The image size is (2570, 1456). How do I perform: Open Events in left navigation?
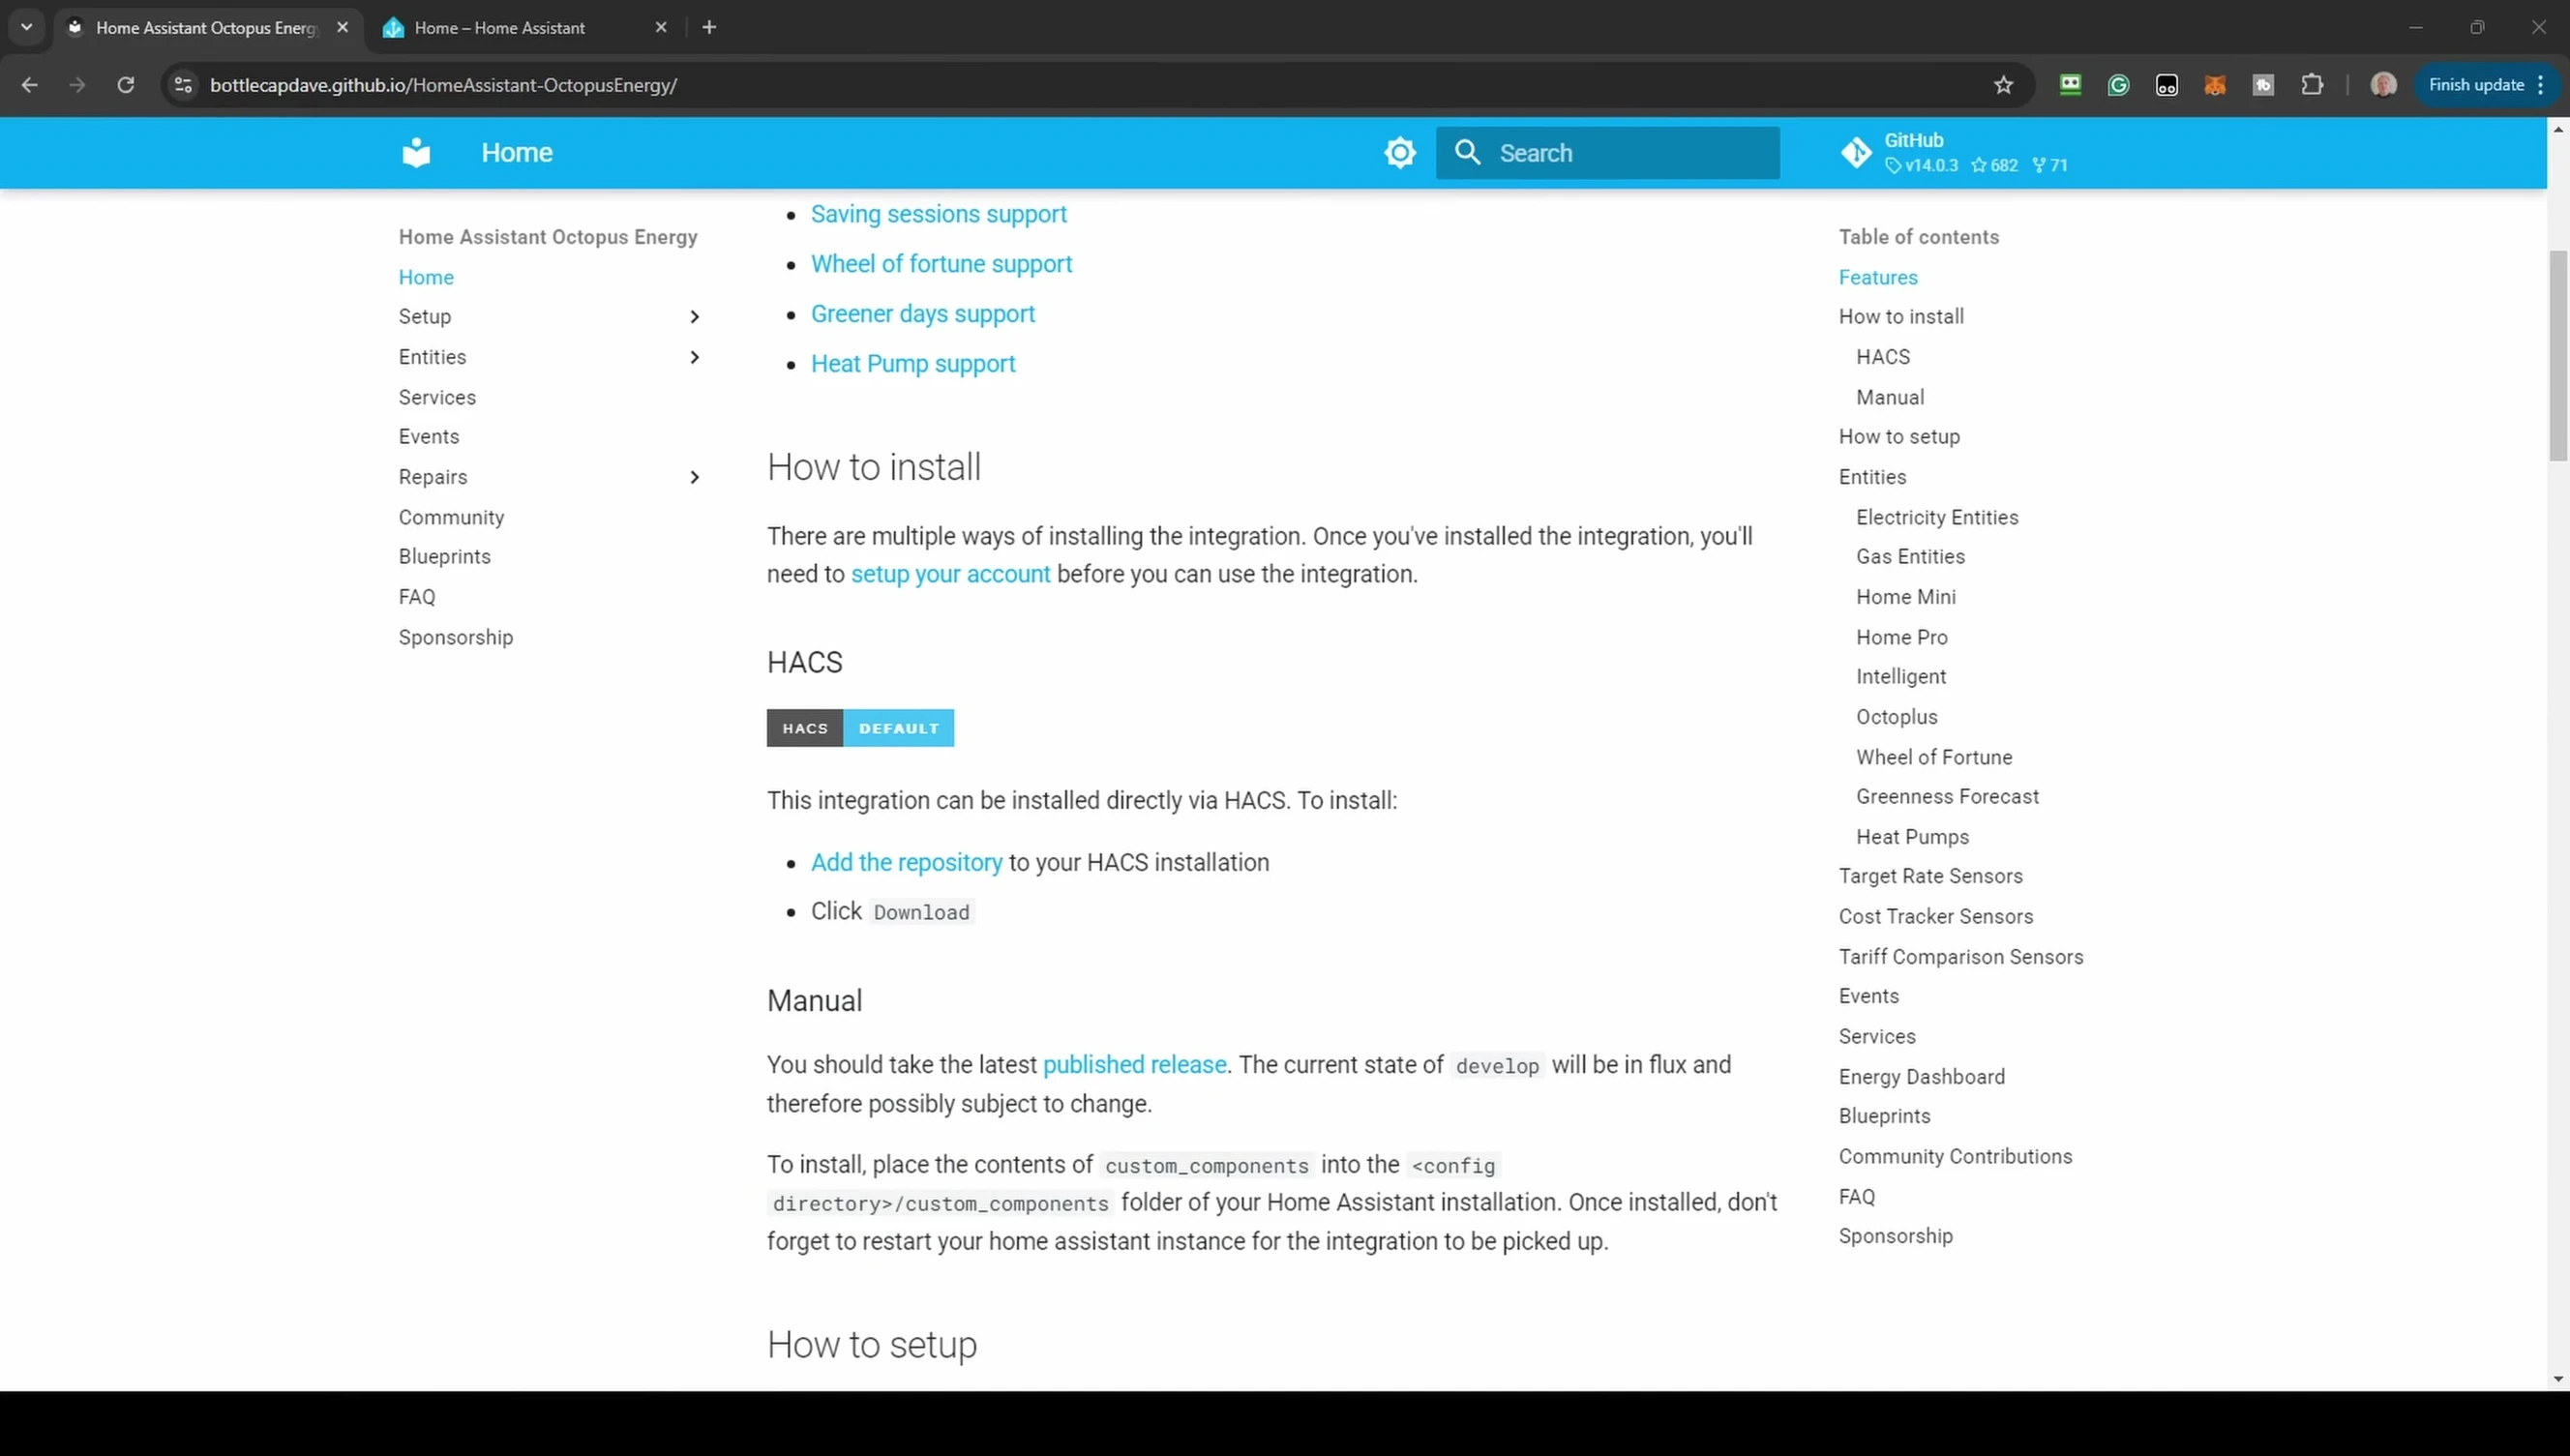coord(428,436)
